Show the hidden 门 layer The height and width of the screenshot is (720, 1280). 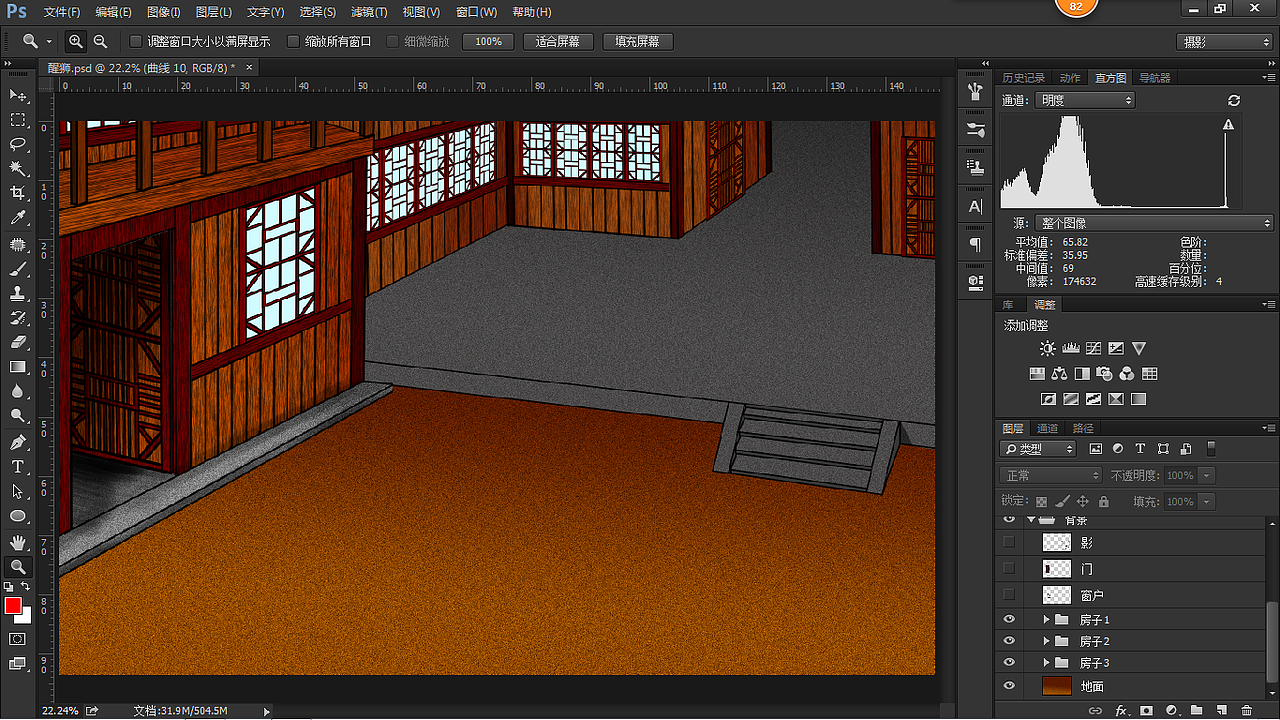tap(1009, 568)
